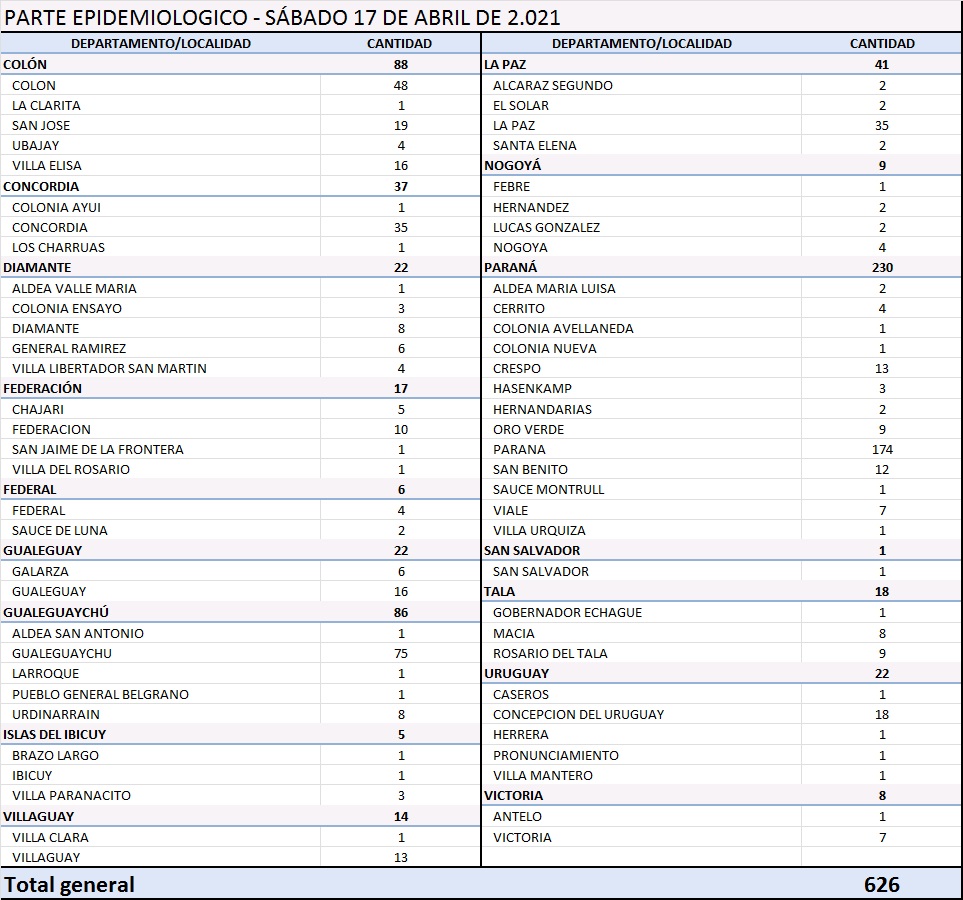Click the Total general label
Screen dimensions: 963x900
[x=70, y=885]
